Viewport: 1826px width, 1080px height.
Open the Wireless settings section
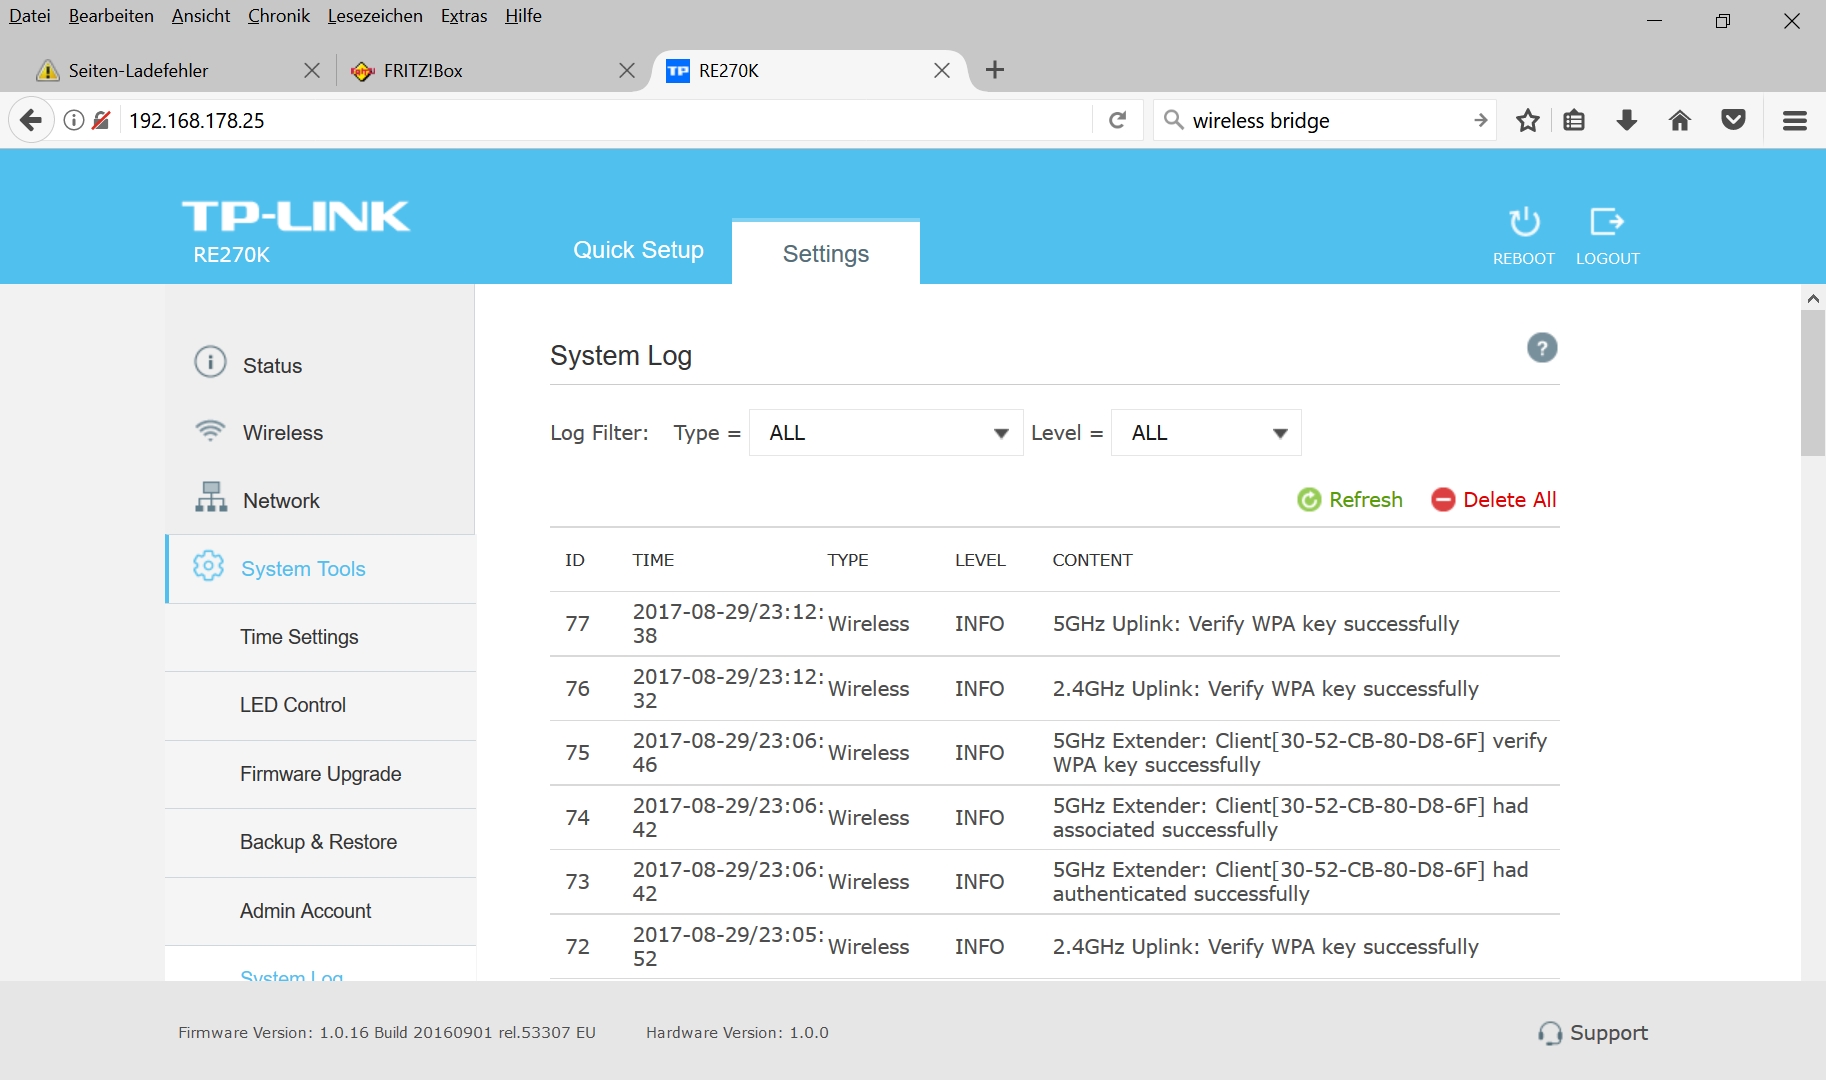pyautogui.click(x=283, y=433)
